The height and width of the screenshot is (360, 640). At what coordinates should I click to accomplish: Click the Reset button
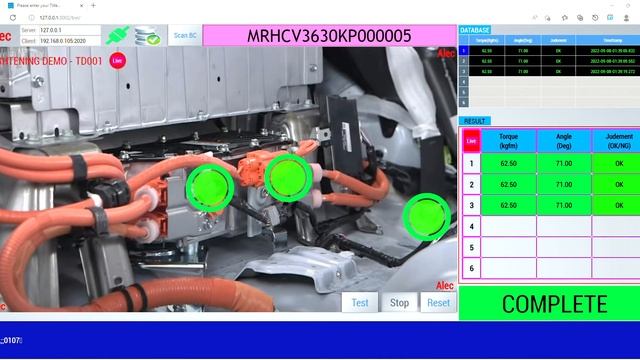(x=438, y=303)
